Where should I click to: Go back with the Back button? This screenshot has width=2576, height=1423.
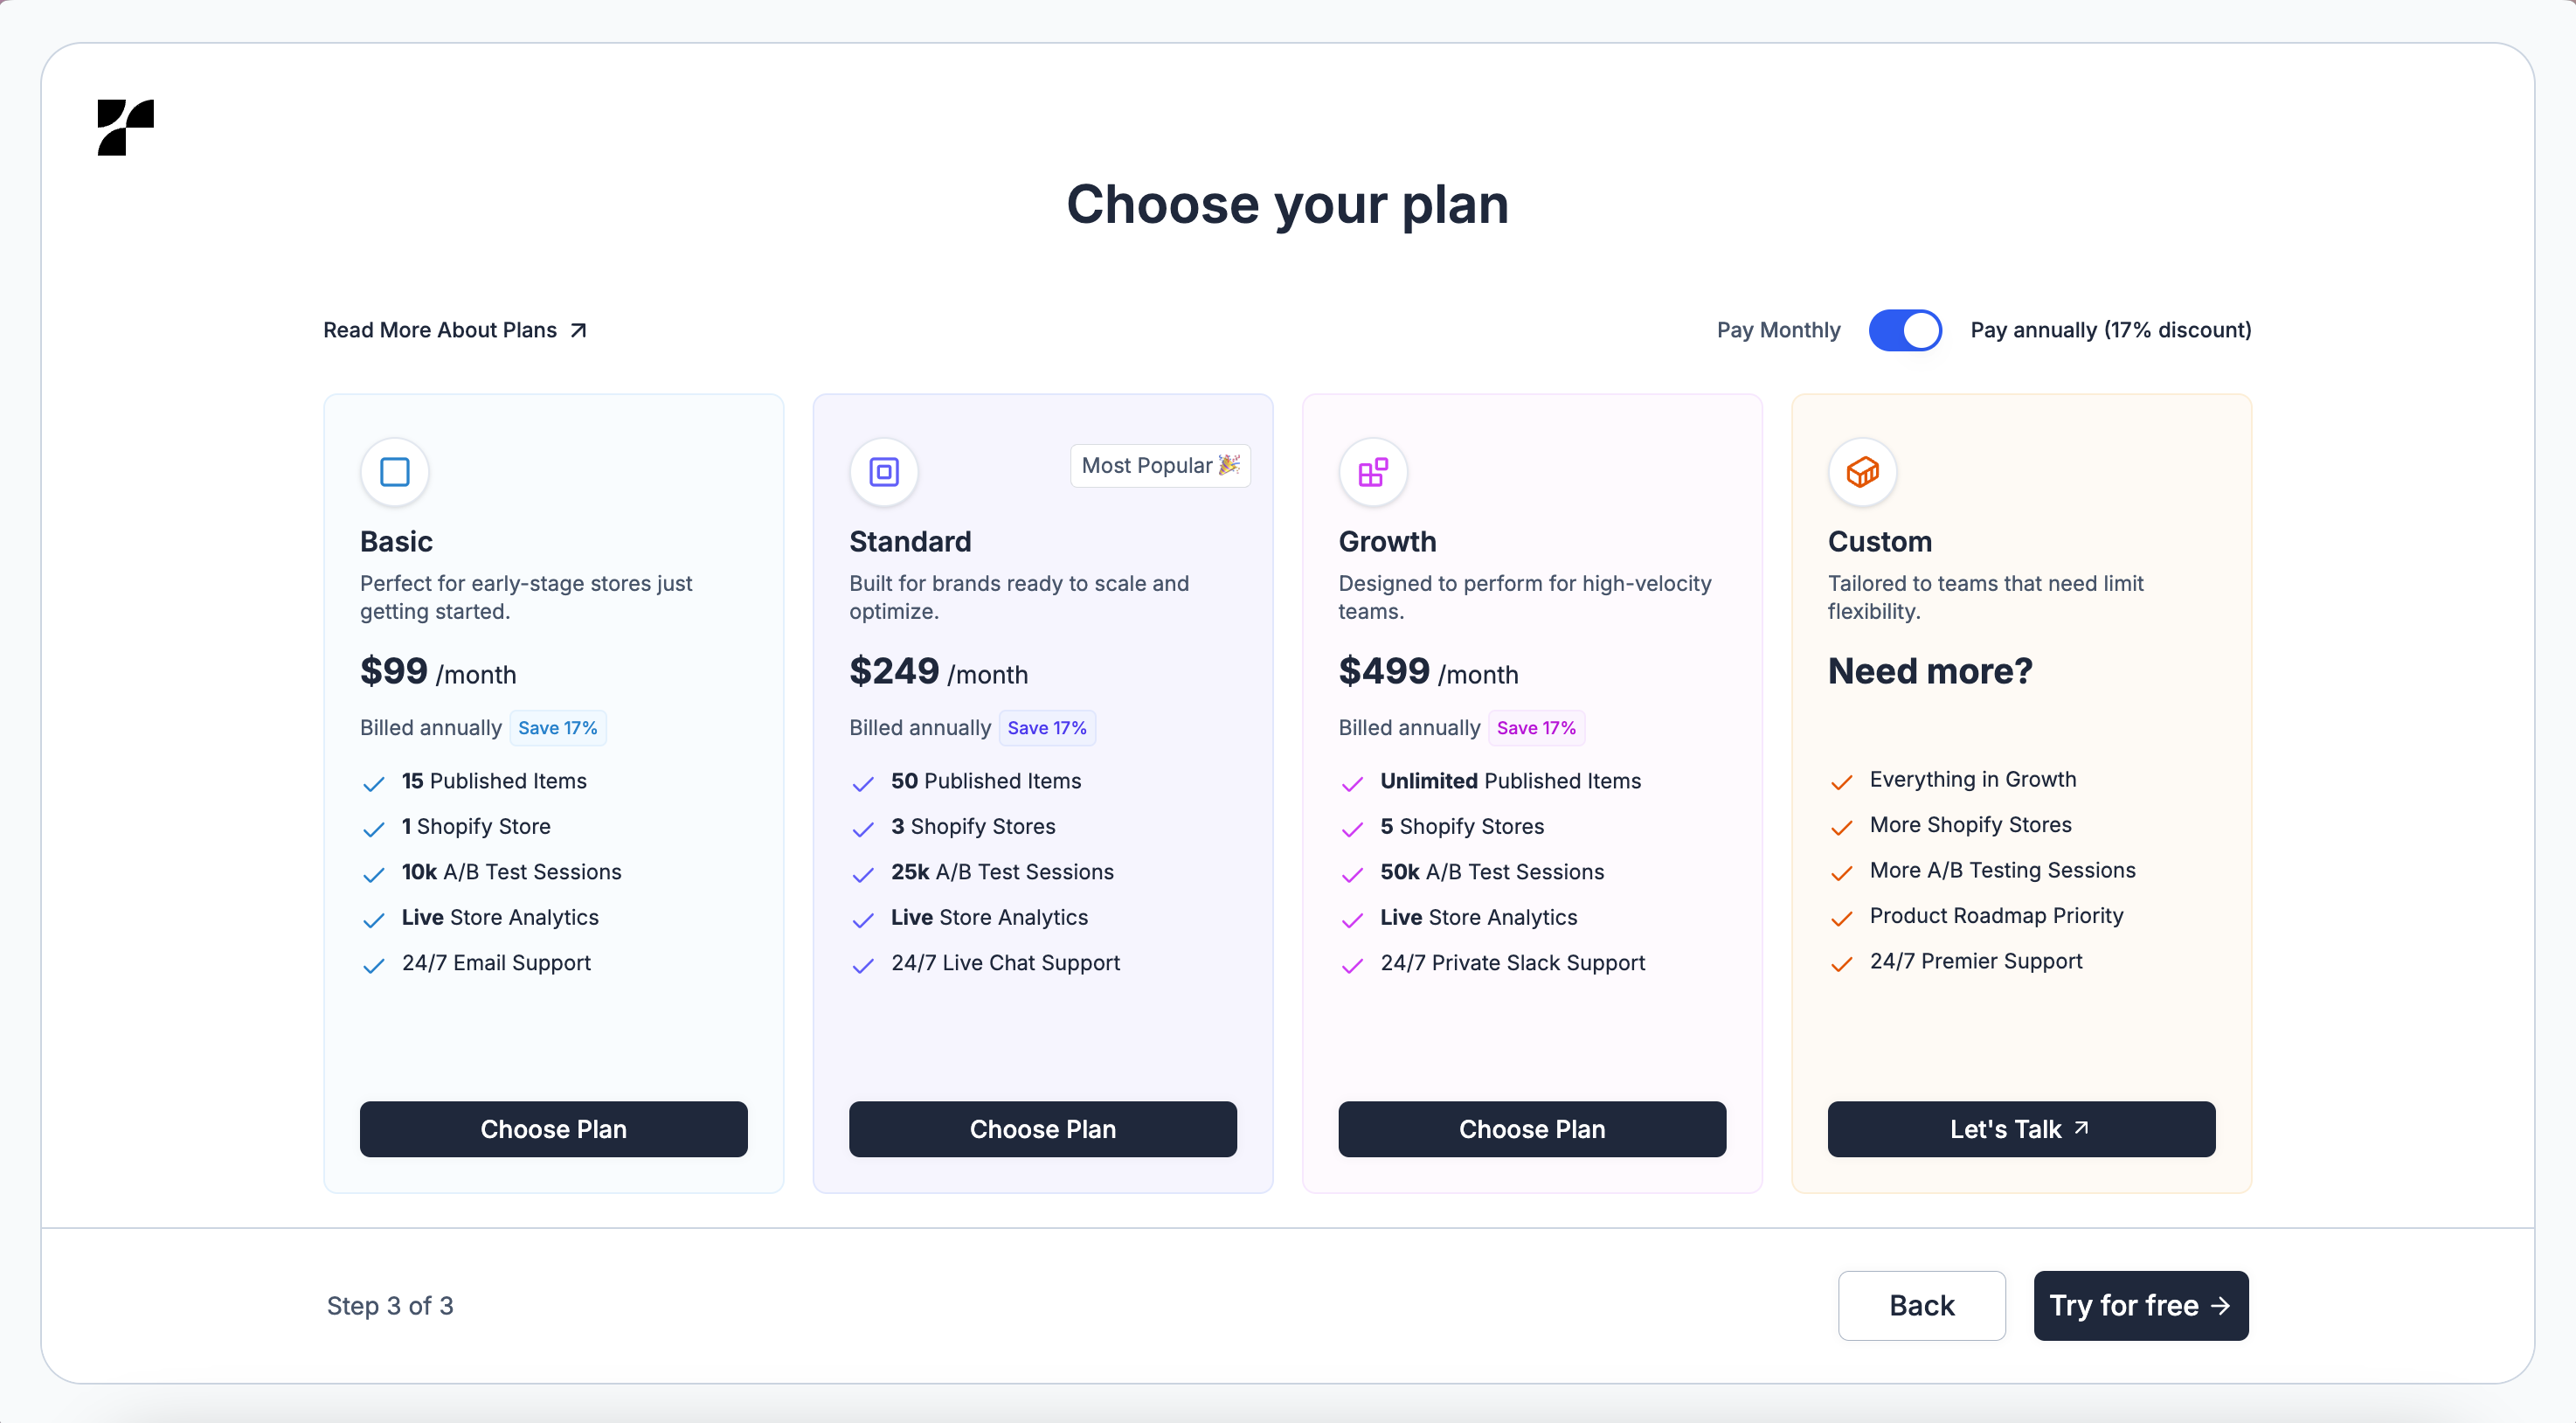1921,1306
